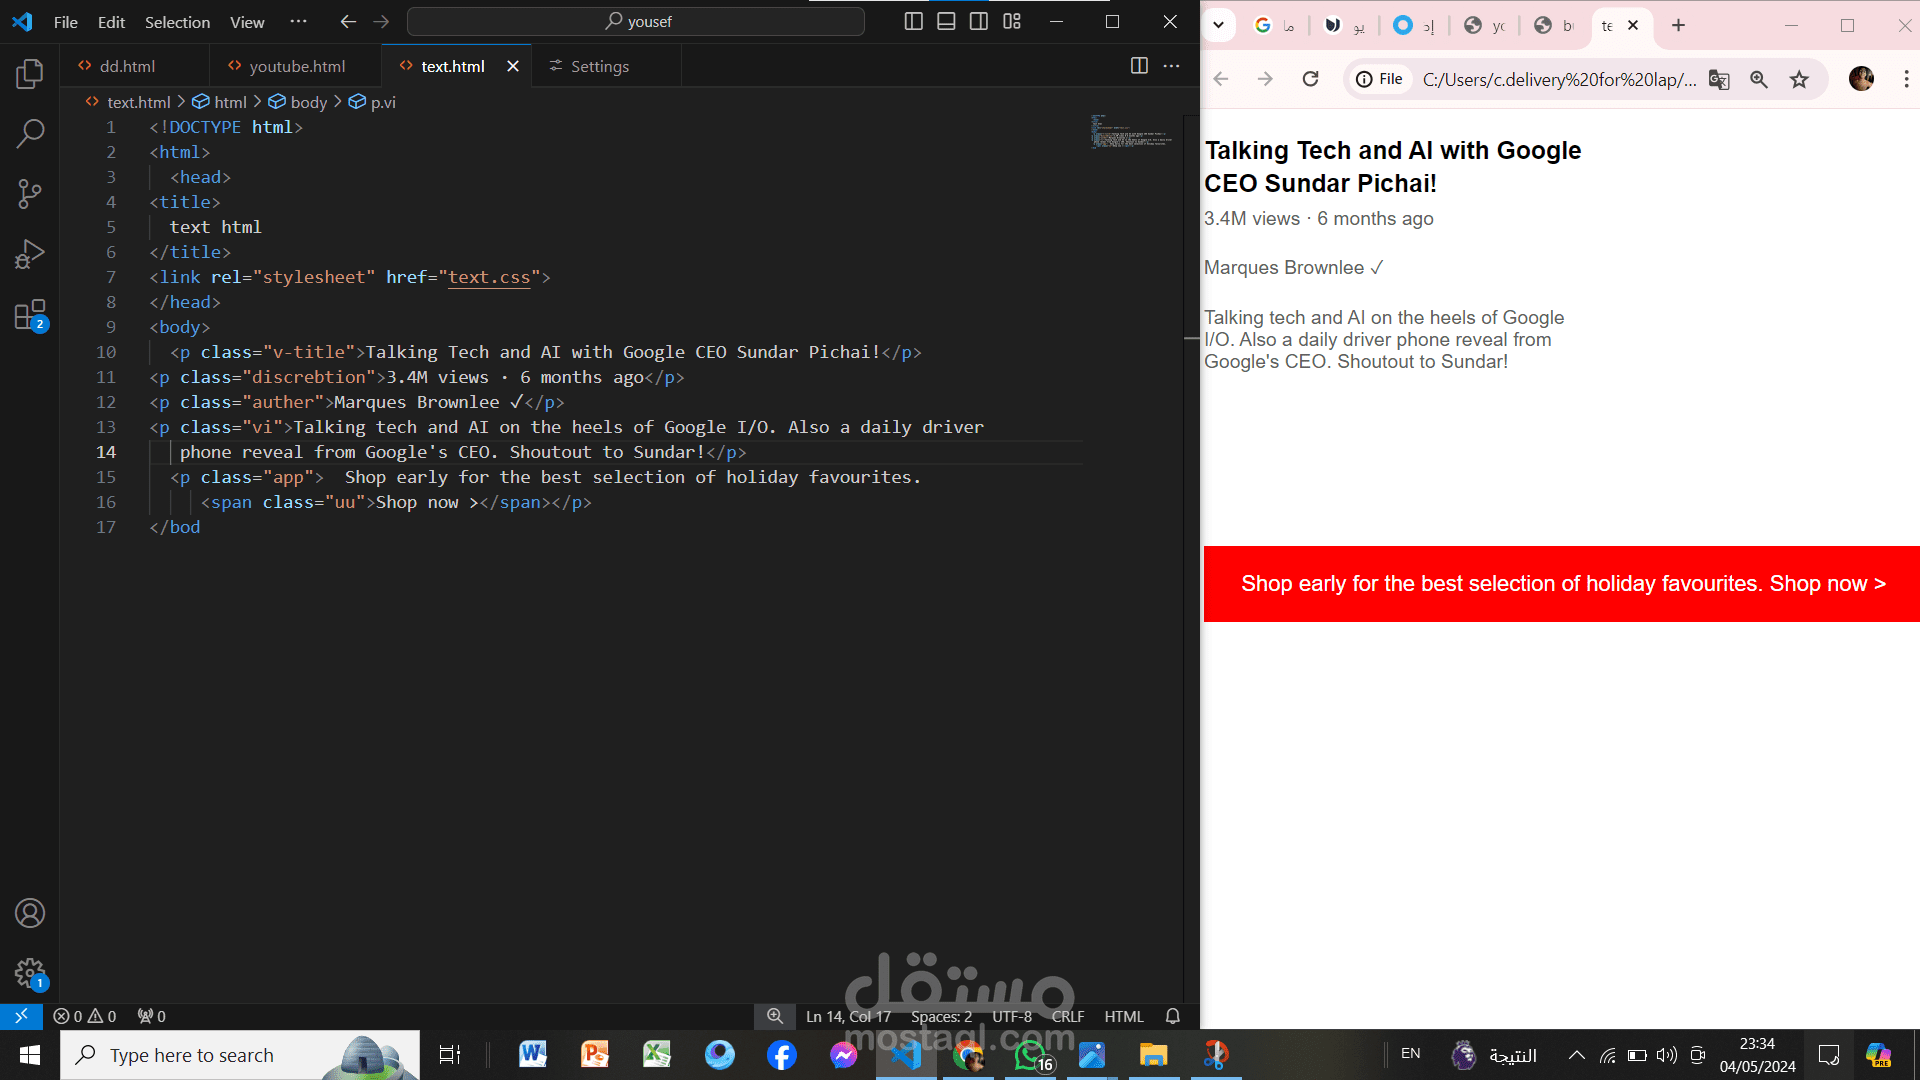
Task: Split the editor to the right
Action: pos(1139,66)
